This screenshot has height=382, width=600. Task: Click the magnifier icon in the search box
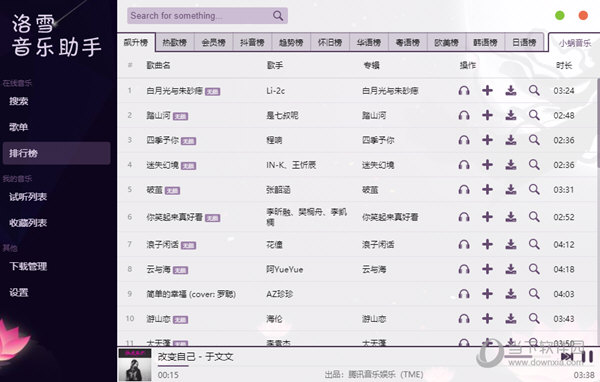278,16
